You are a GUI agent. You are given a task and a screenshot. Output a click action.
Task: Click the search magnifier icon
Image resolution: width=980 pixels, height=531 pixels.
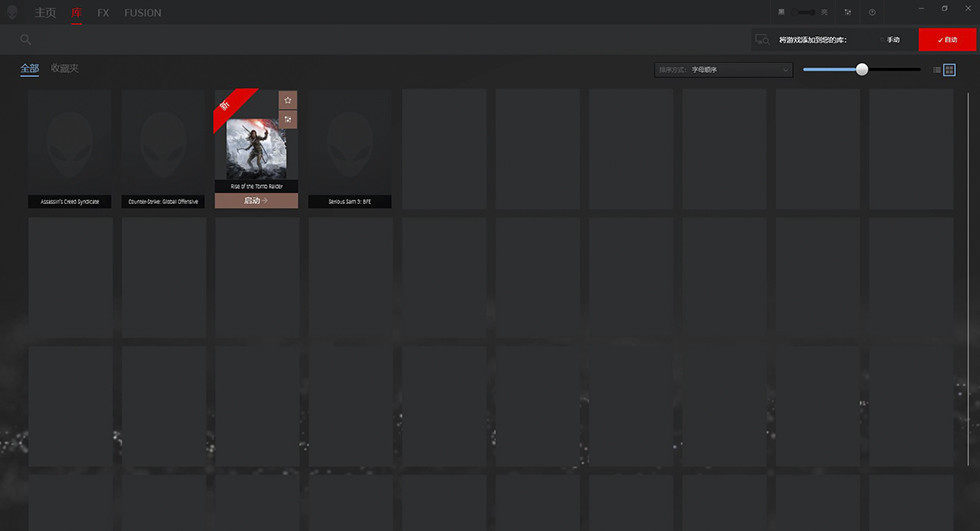pos(25,39)
